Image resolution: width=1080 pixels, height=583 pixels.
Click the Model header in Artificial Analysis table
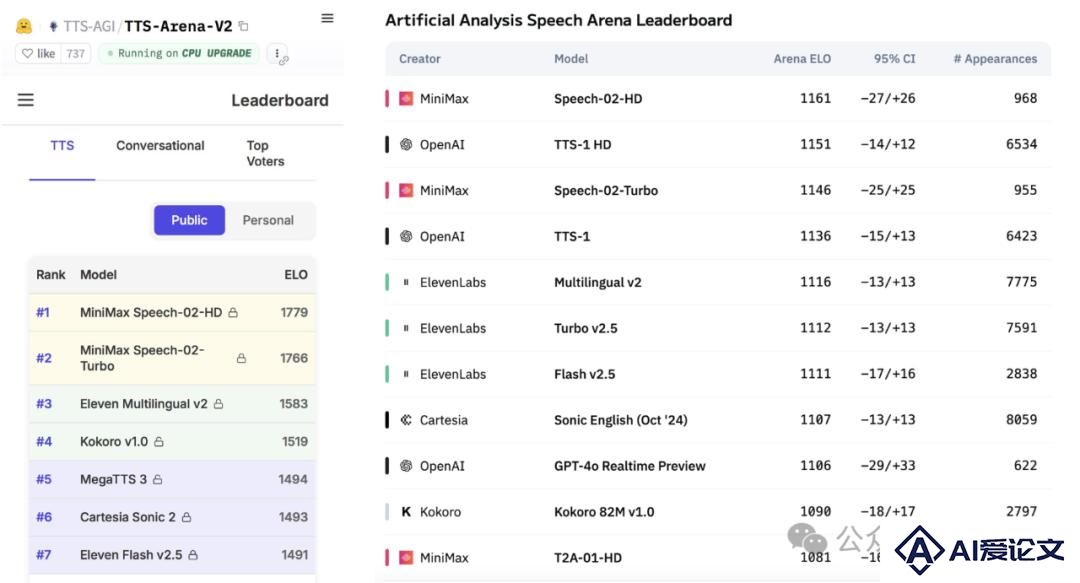571,59
